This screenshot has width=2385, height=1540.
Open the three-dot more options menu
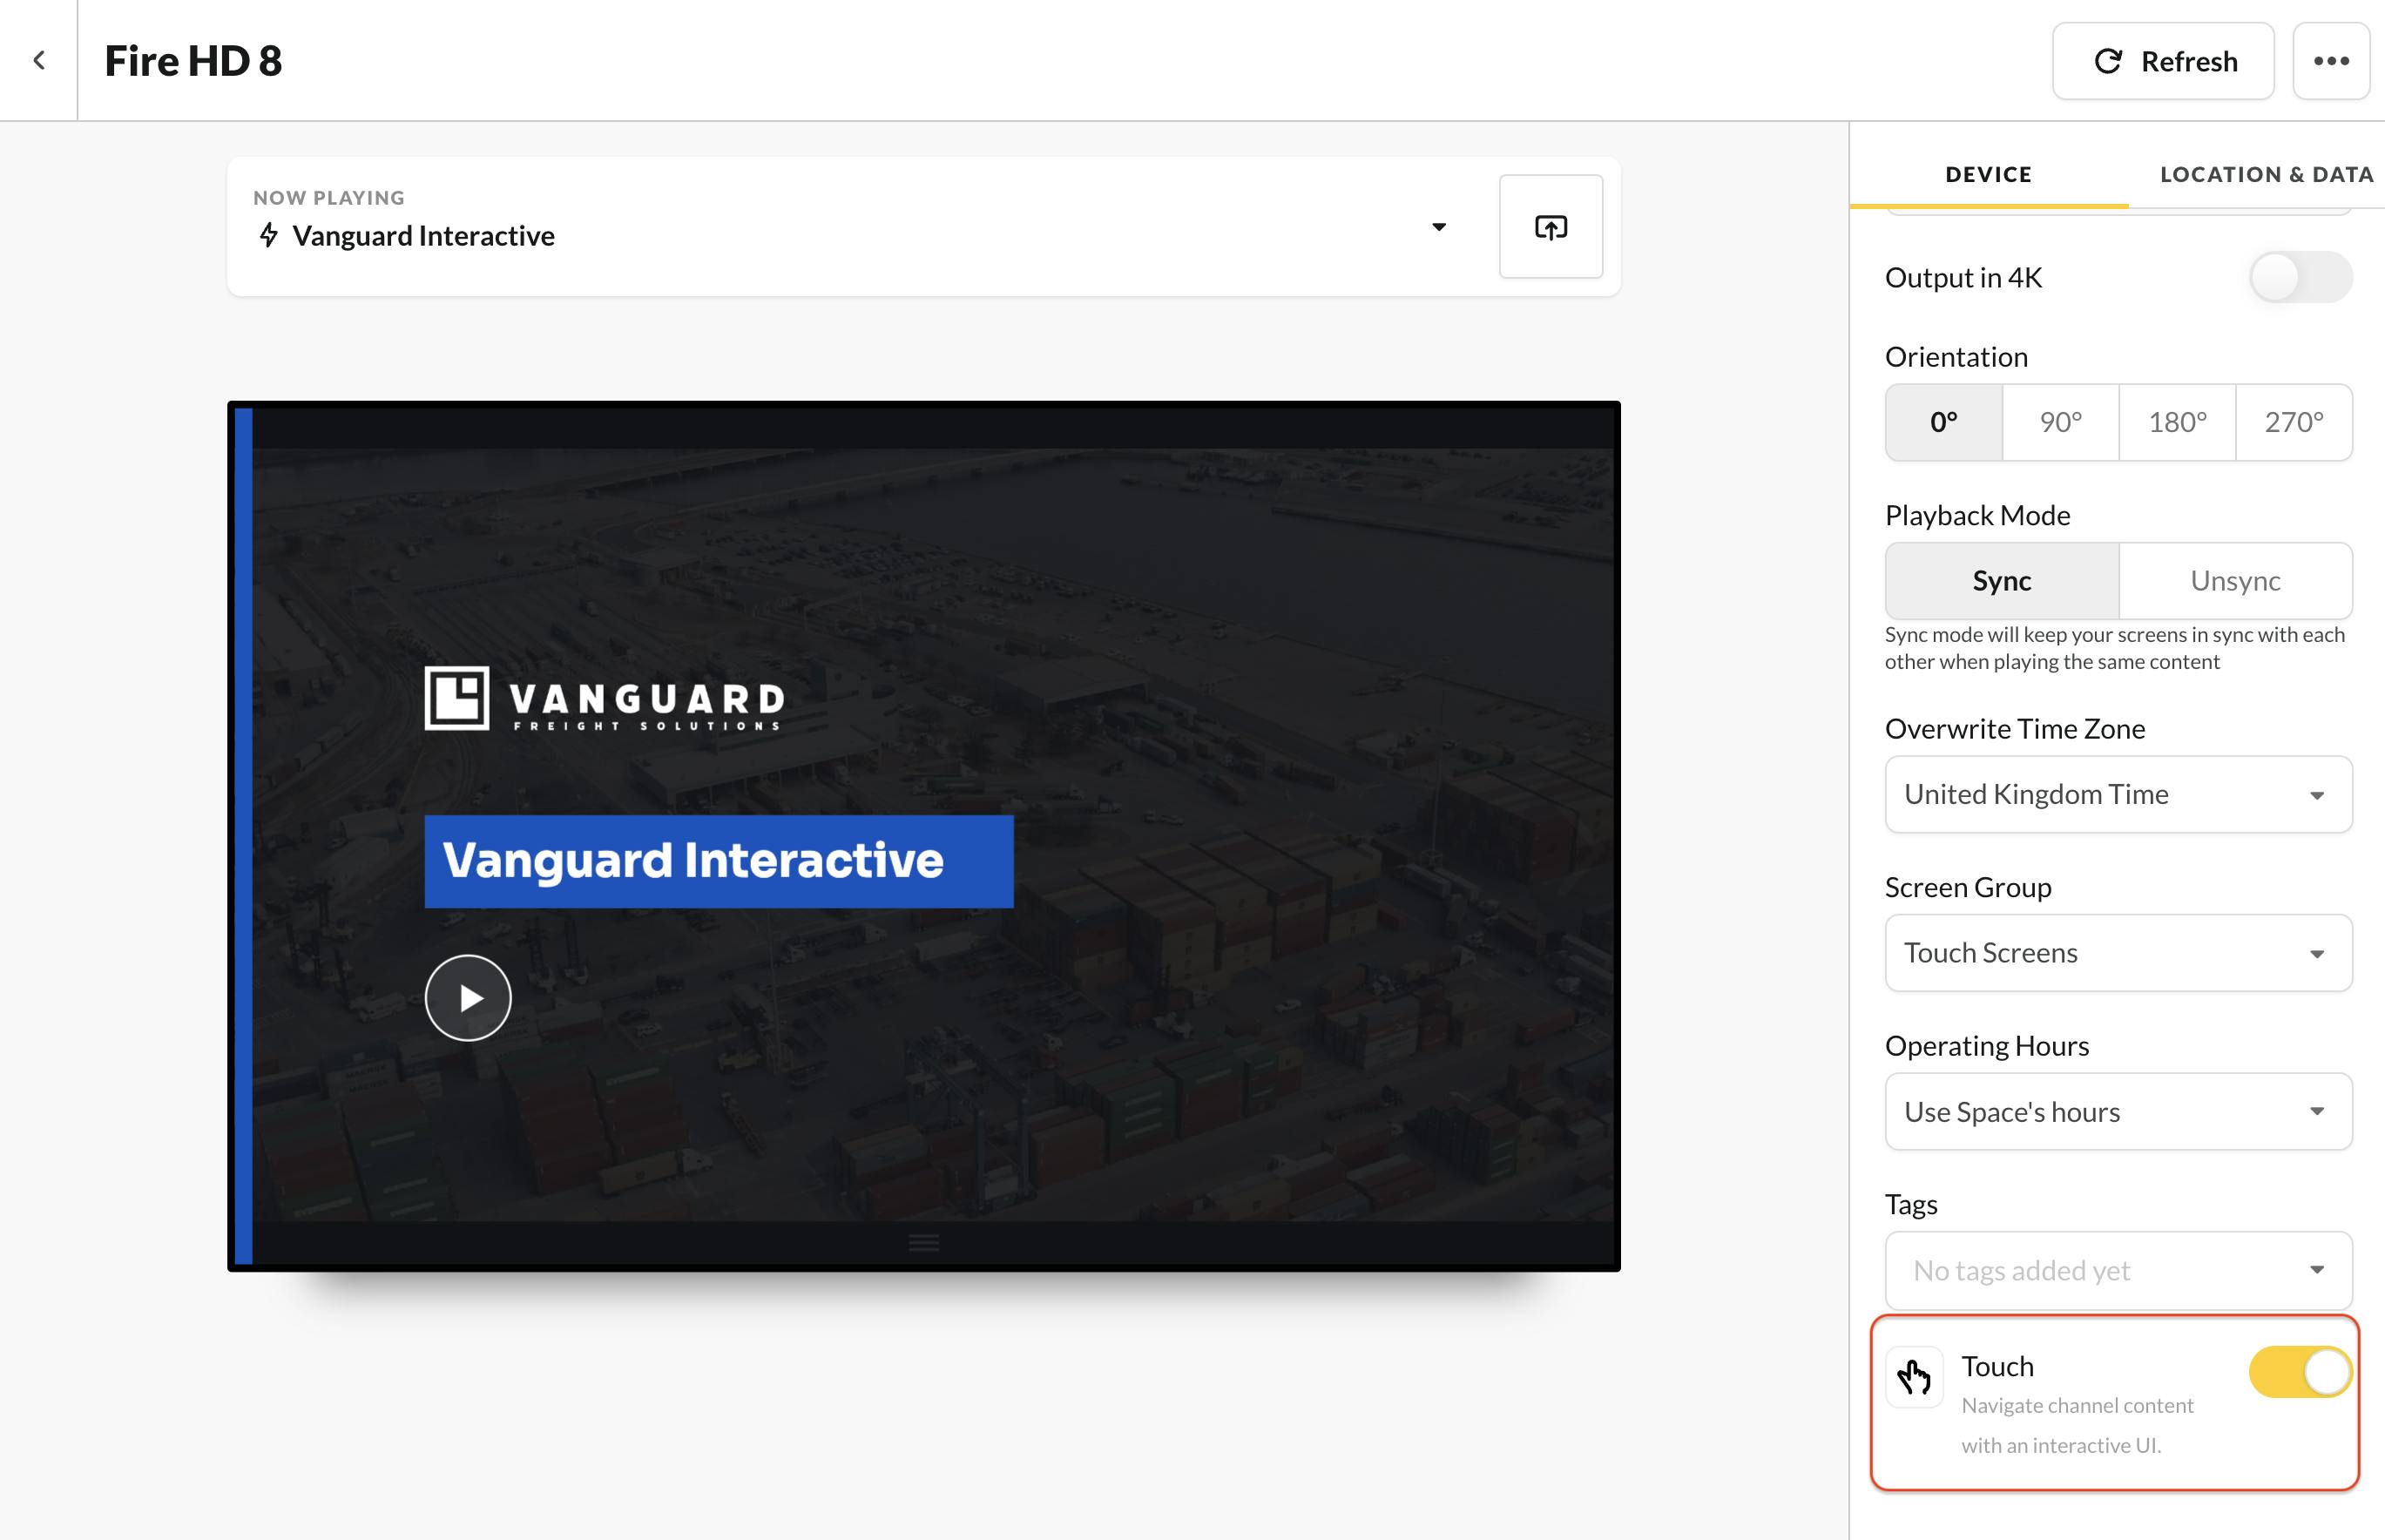coord(2331,61)
